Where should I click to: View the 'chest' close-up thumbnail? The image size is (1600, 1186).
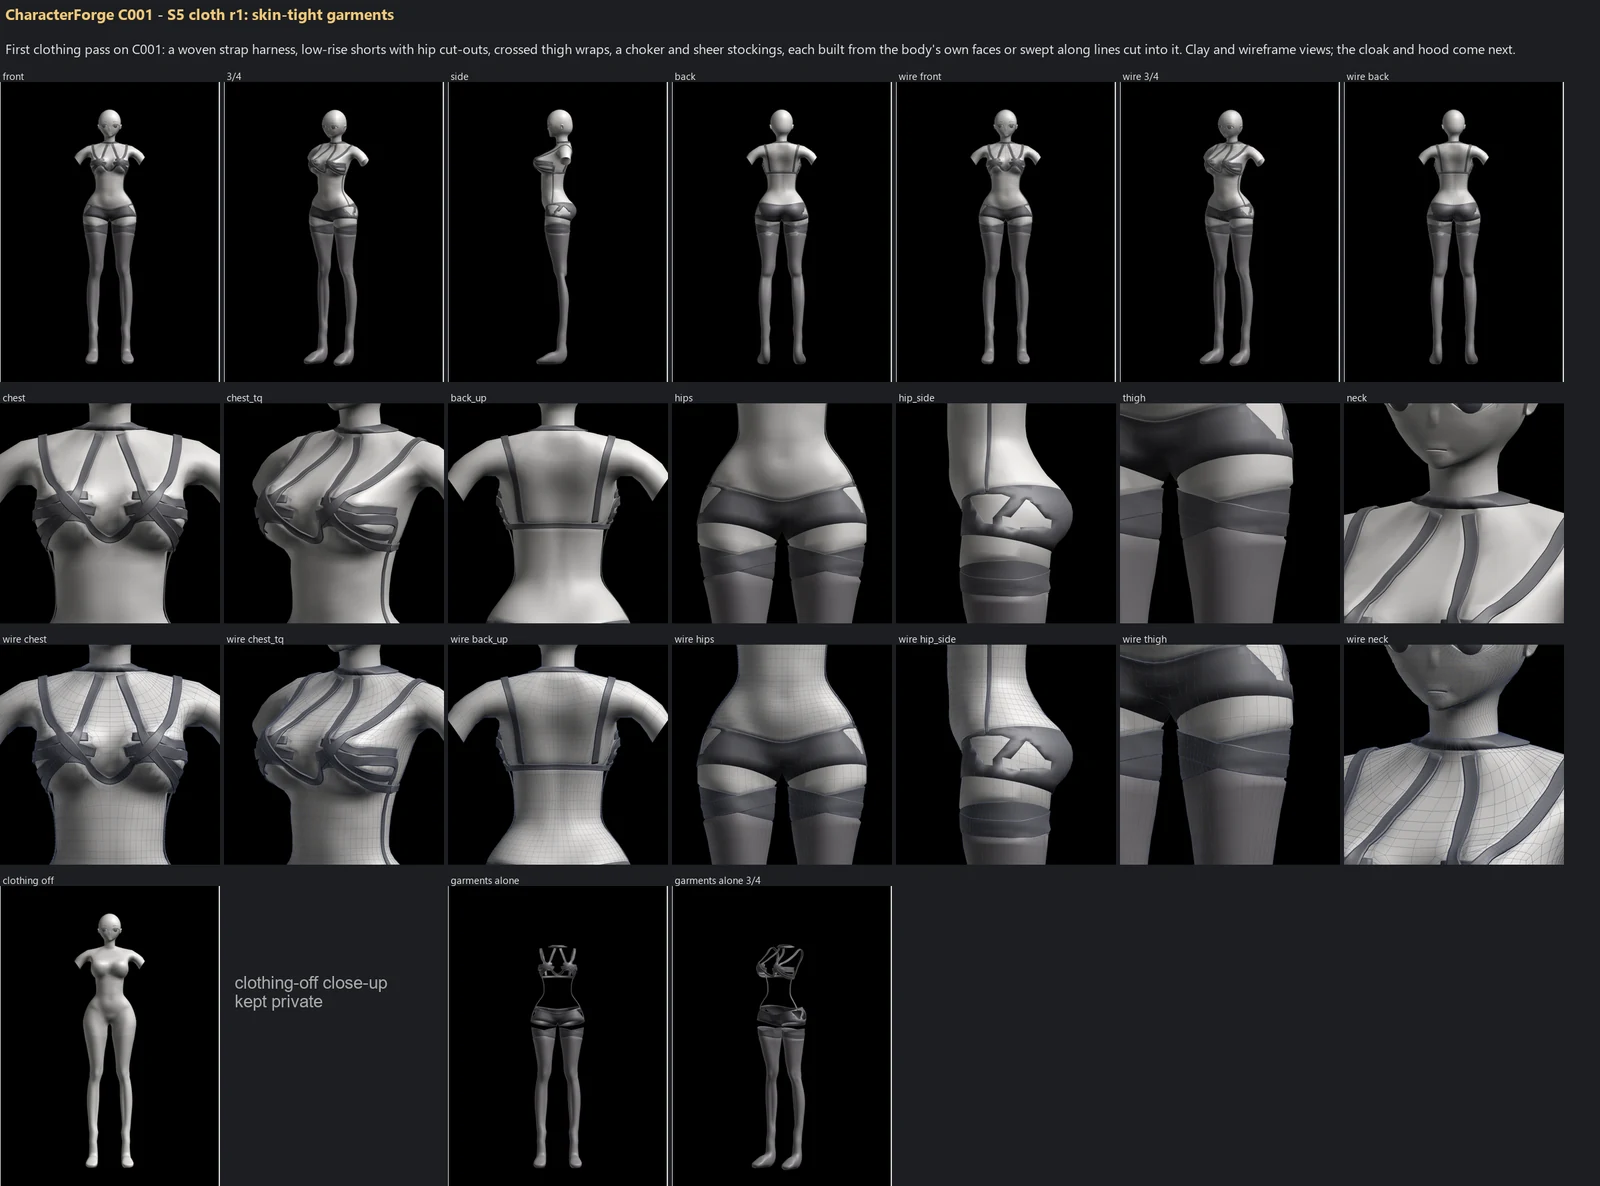click(110, 513)
